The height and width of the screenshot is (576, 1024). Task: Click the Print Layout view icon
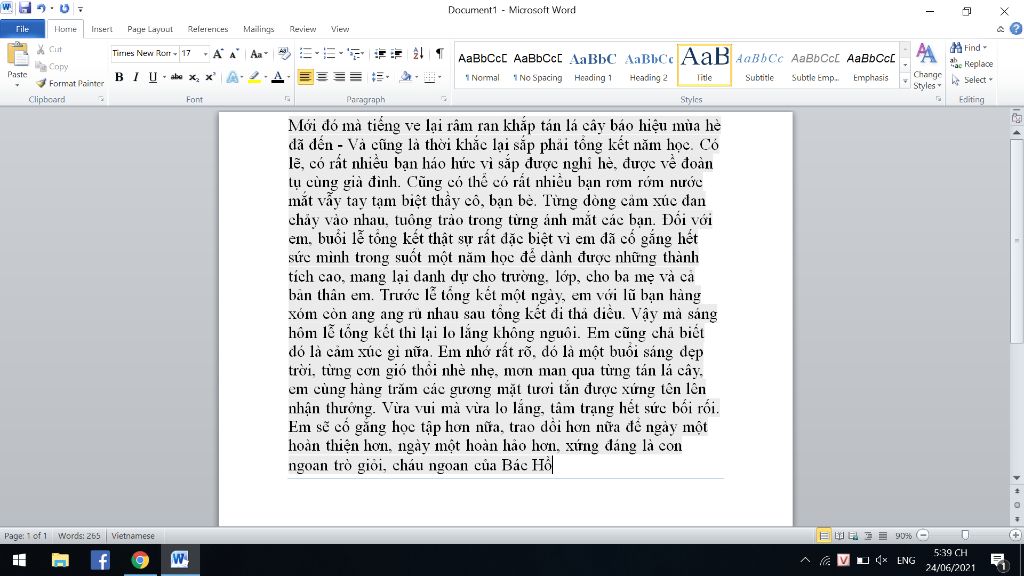pos(824,536)
